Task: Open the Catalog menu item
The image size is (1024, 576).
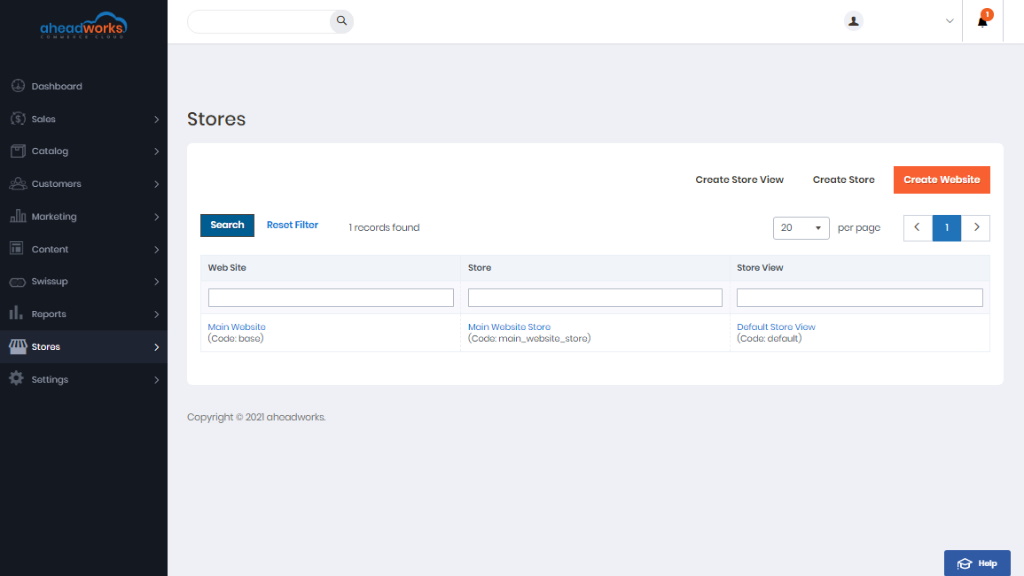Action: [x=84, y=151]
